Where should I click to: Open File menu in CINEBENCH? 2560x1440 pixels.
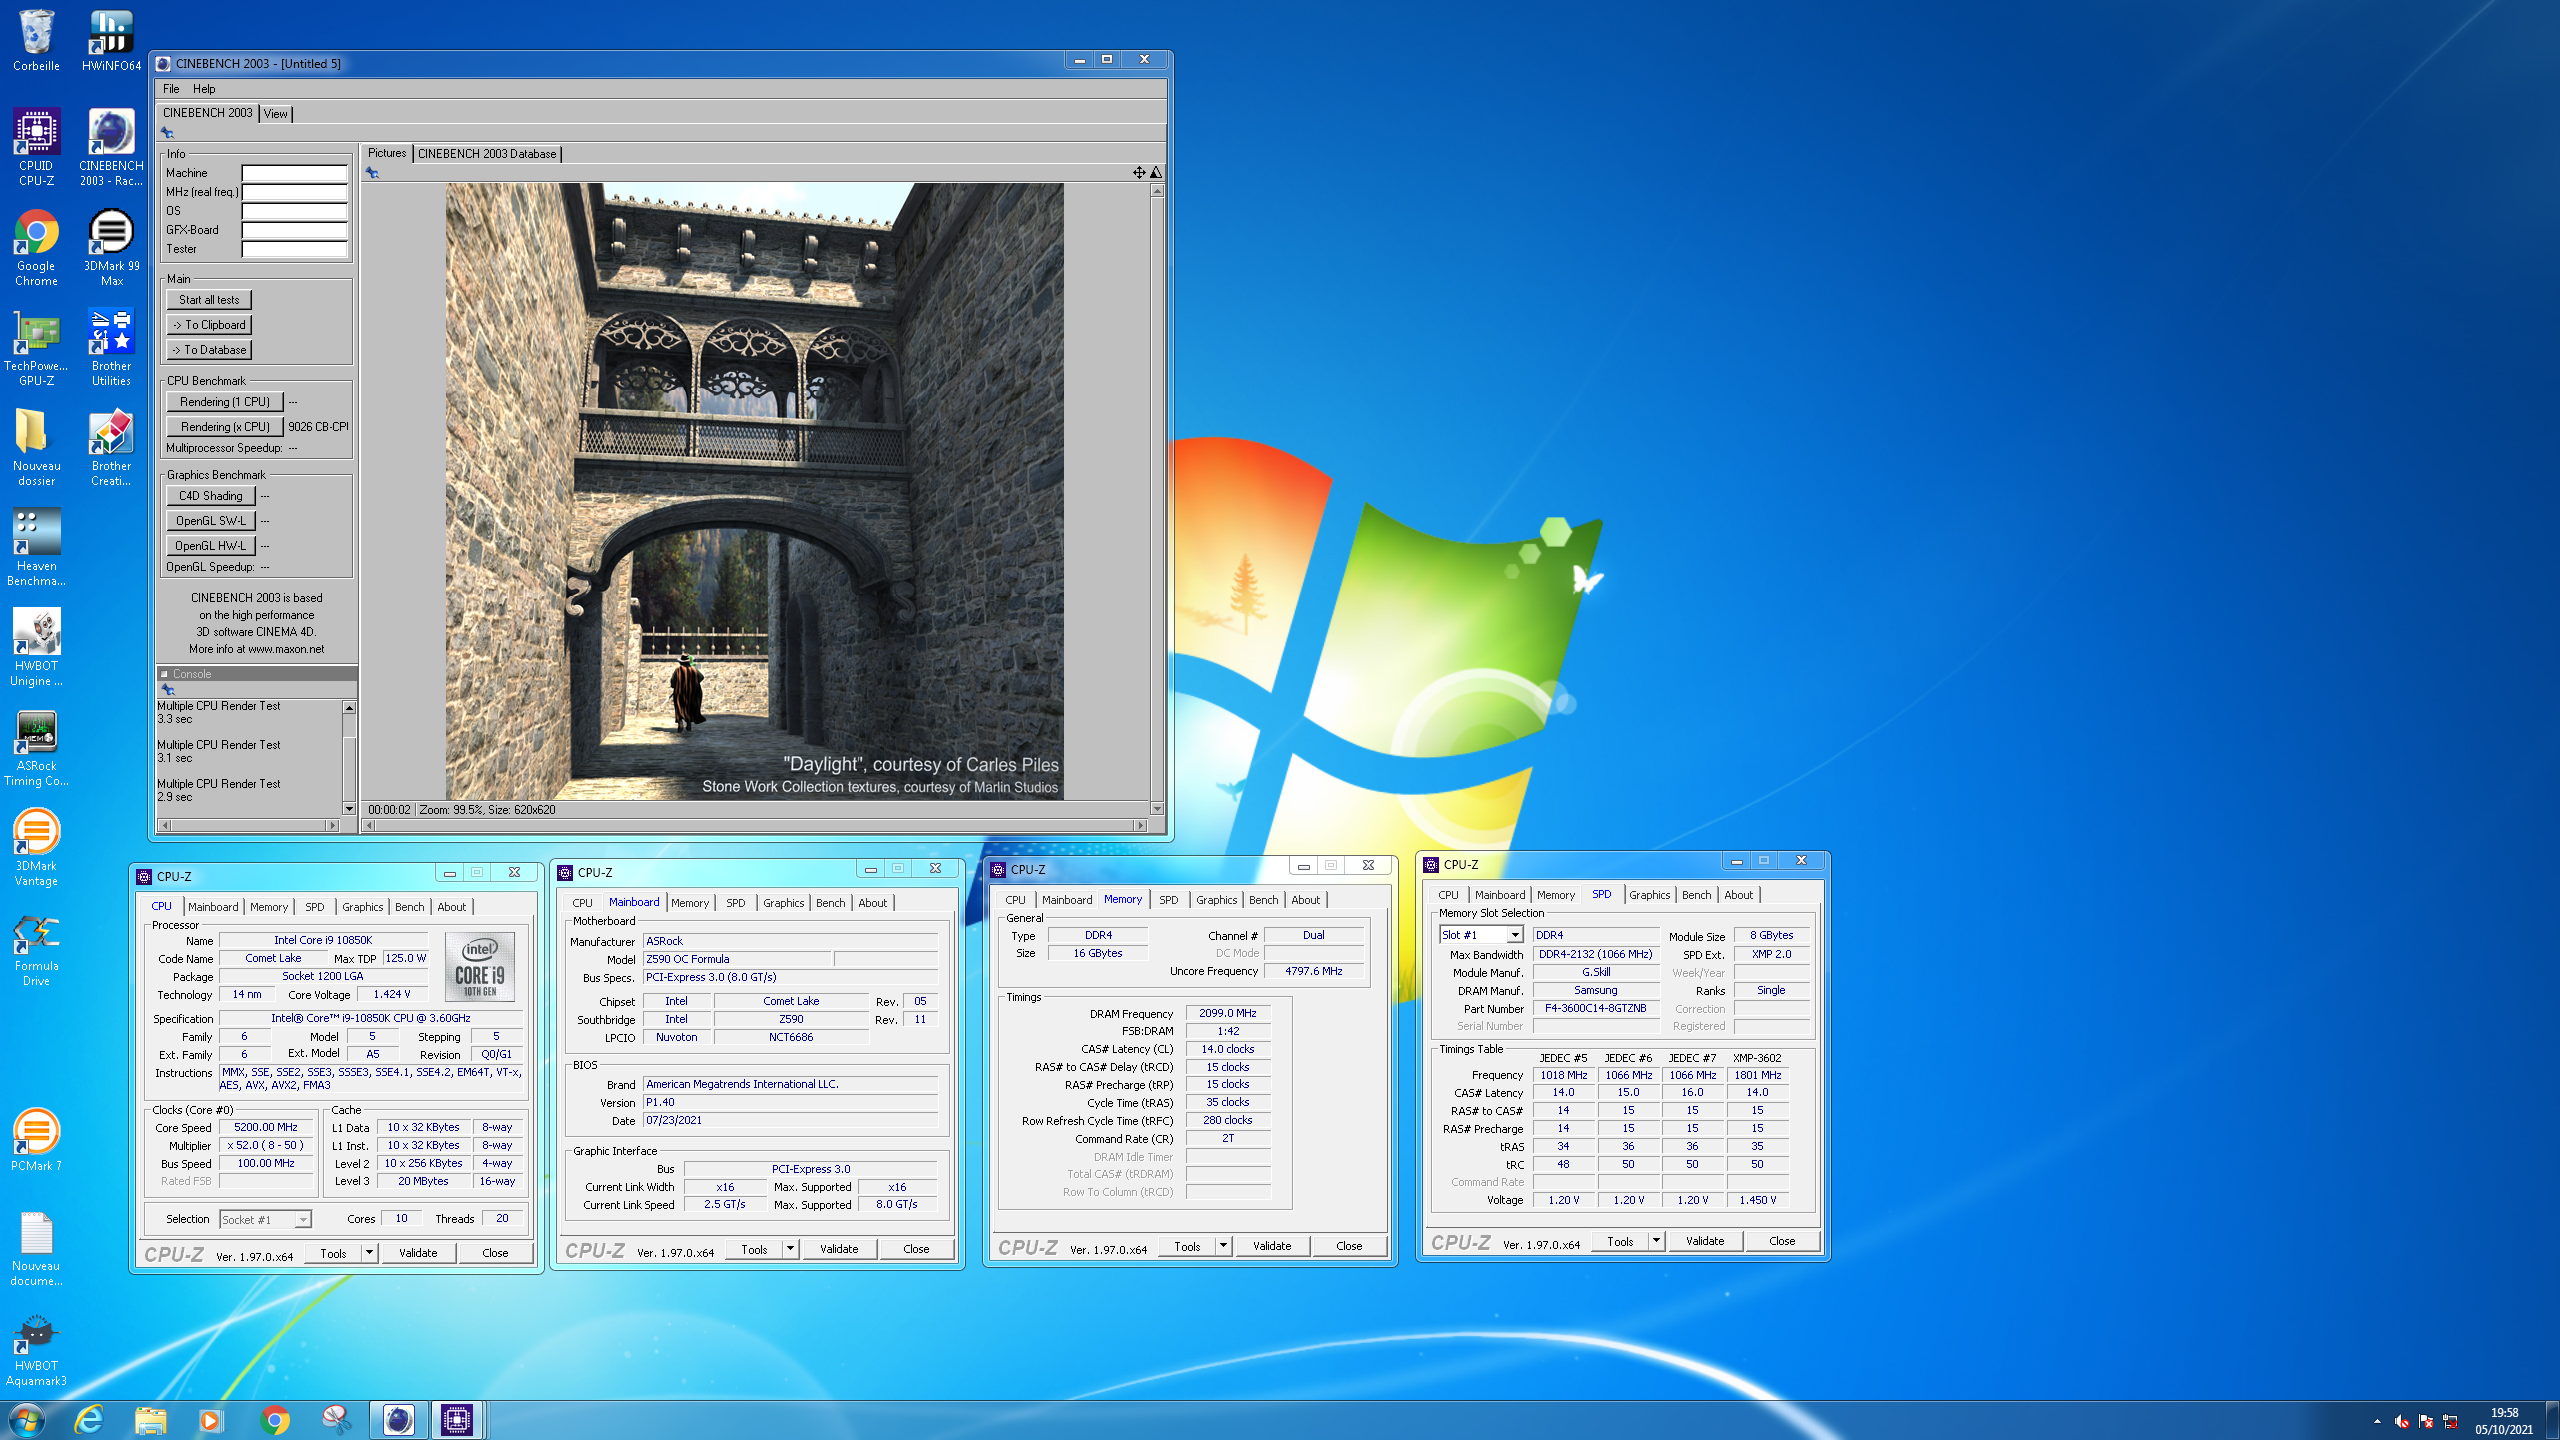point(171,89)
